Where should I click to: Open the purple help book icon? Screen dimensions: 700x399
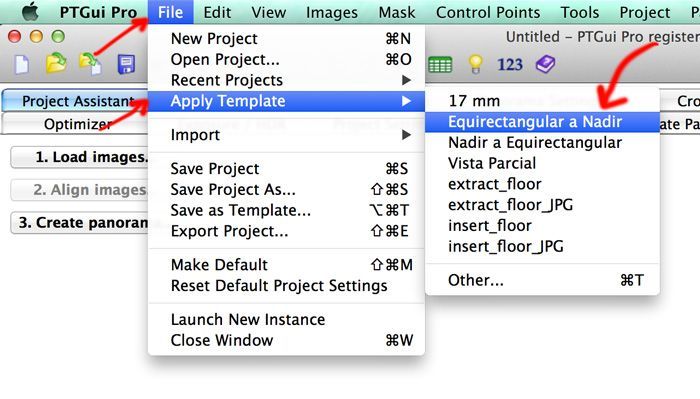point(545,64)
